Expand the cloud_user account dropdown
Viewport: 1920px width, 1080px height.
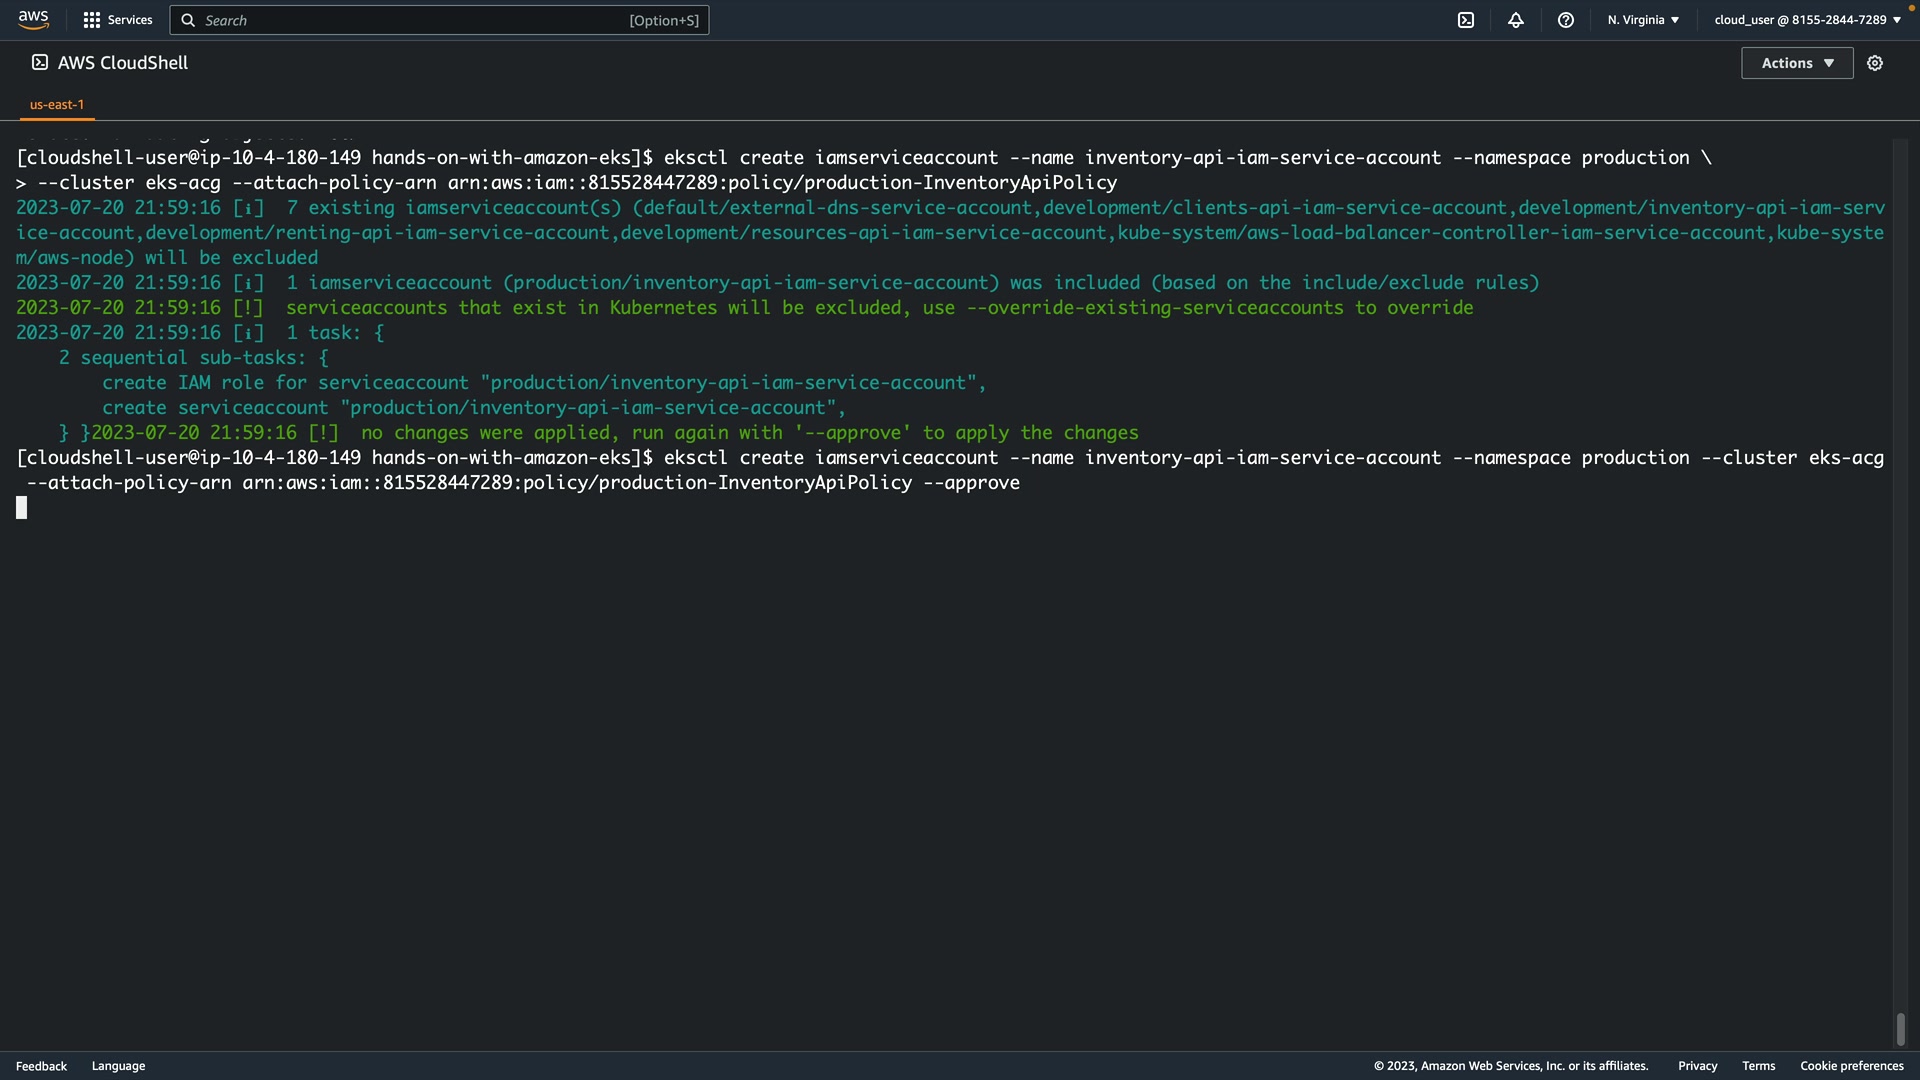click(1807, 20)
